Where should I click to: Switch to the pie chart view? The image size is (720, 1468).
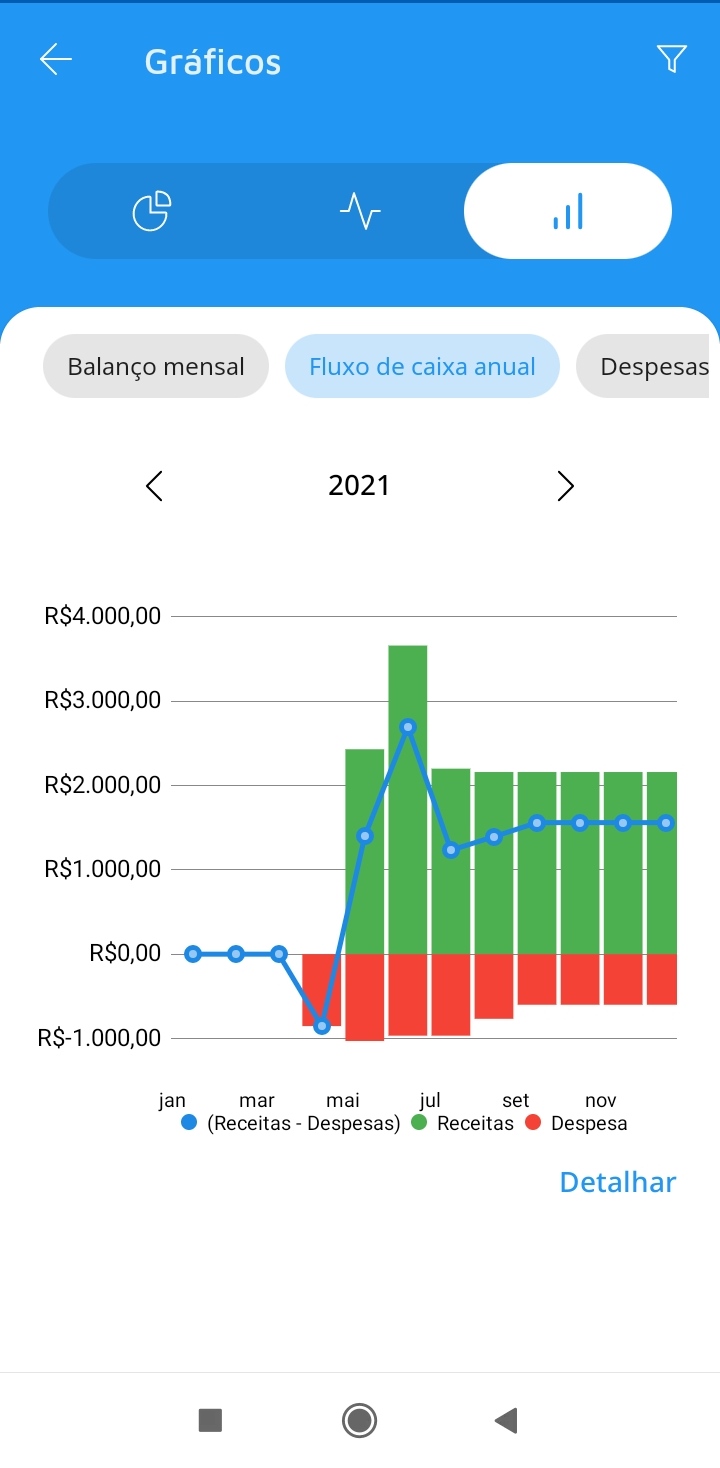pos(152,211)
